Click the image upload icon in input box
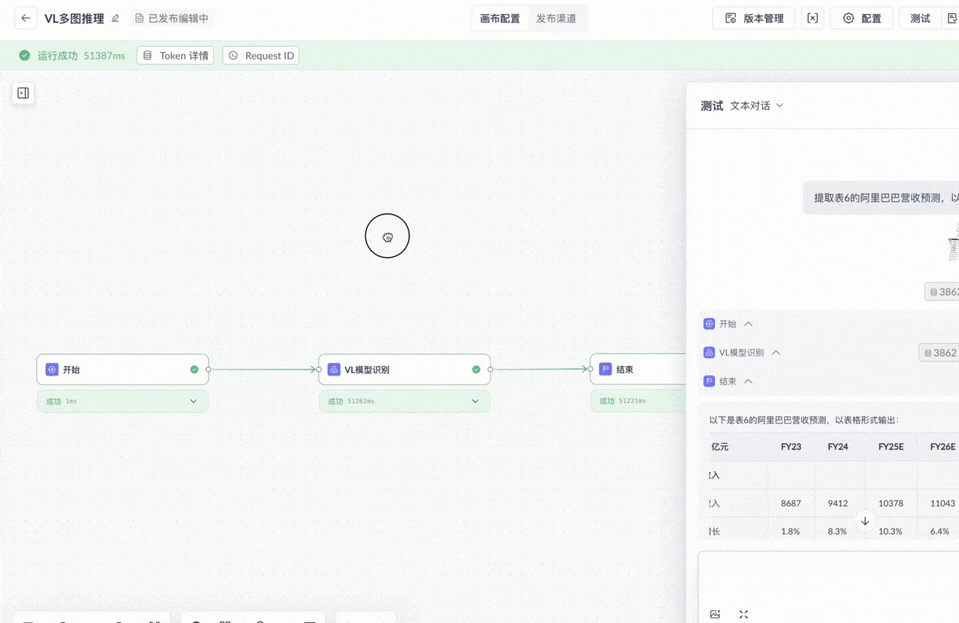This screenshot has height=623, width=959. pyautogui.click(x=715, y=614)
